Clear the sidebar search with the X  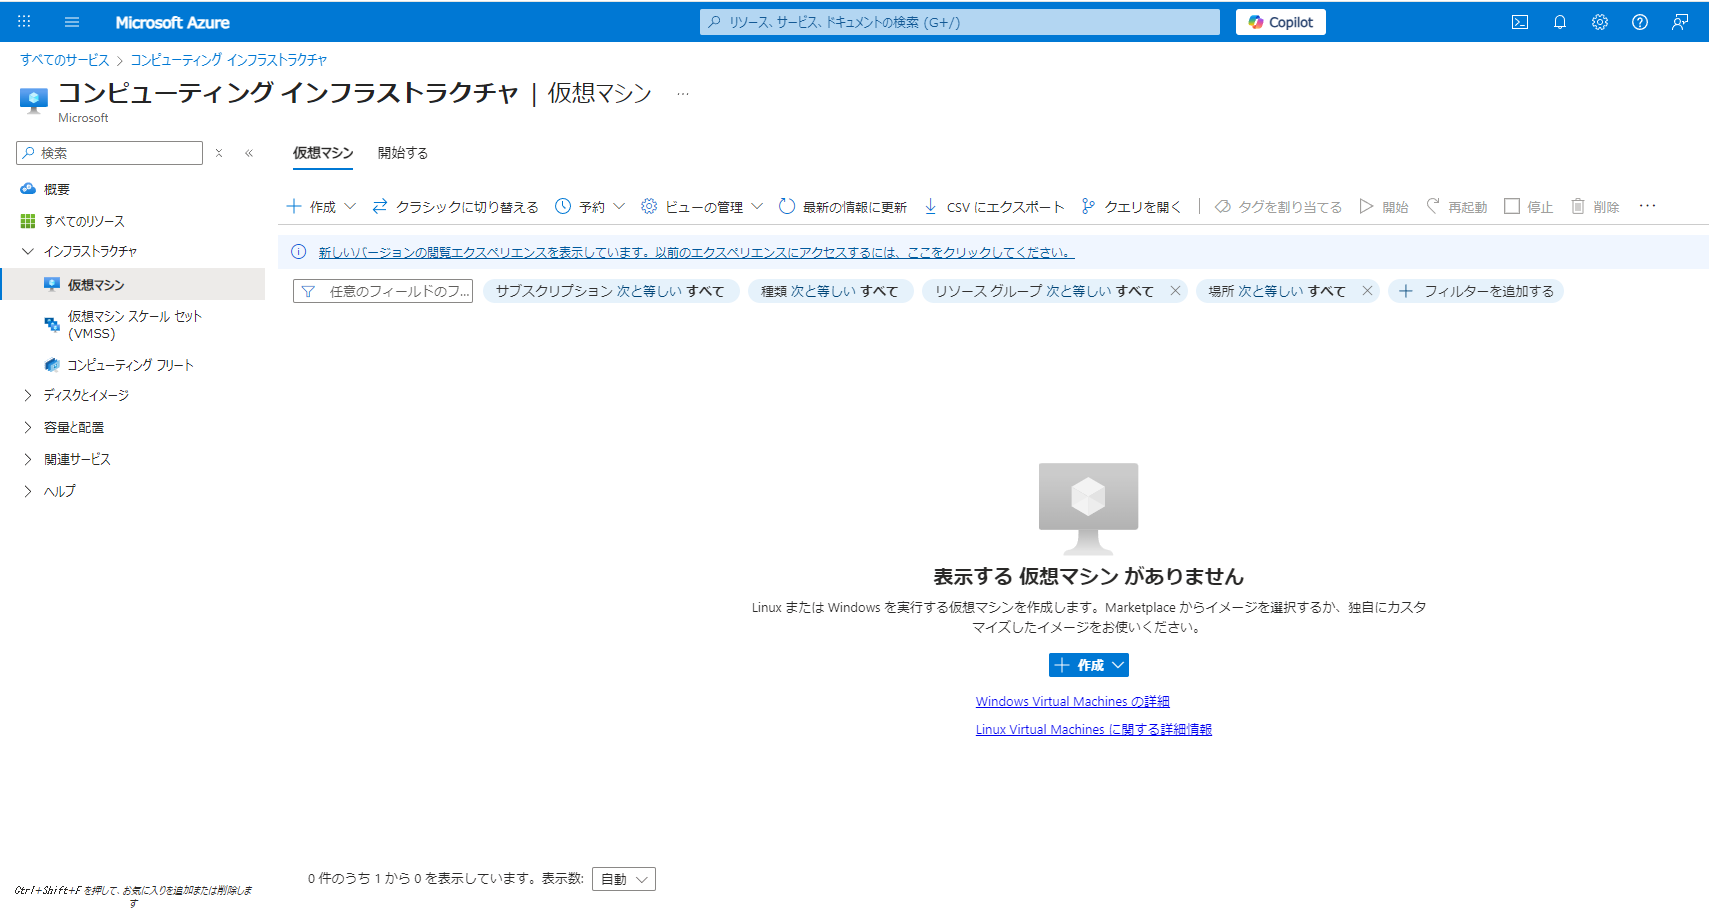tap(219, 153)
